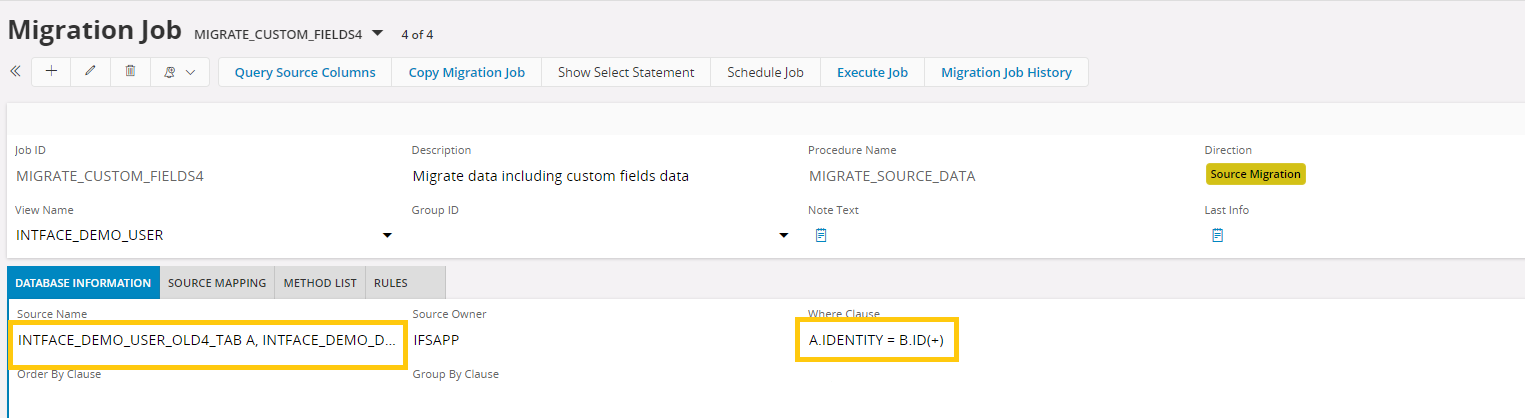Screen dimensions: 1525x418
Task: Click the Execute Job button
Action: pyautogui.click(x=872, y=72)
